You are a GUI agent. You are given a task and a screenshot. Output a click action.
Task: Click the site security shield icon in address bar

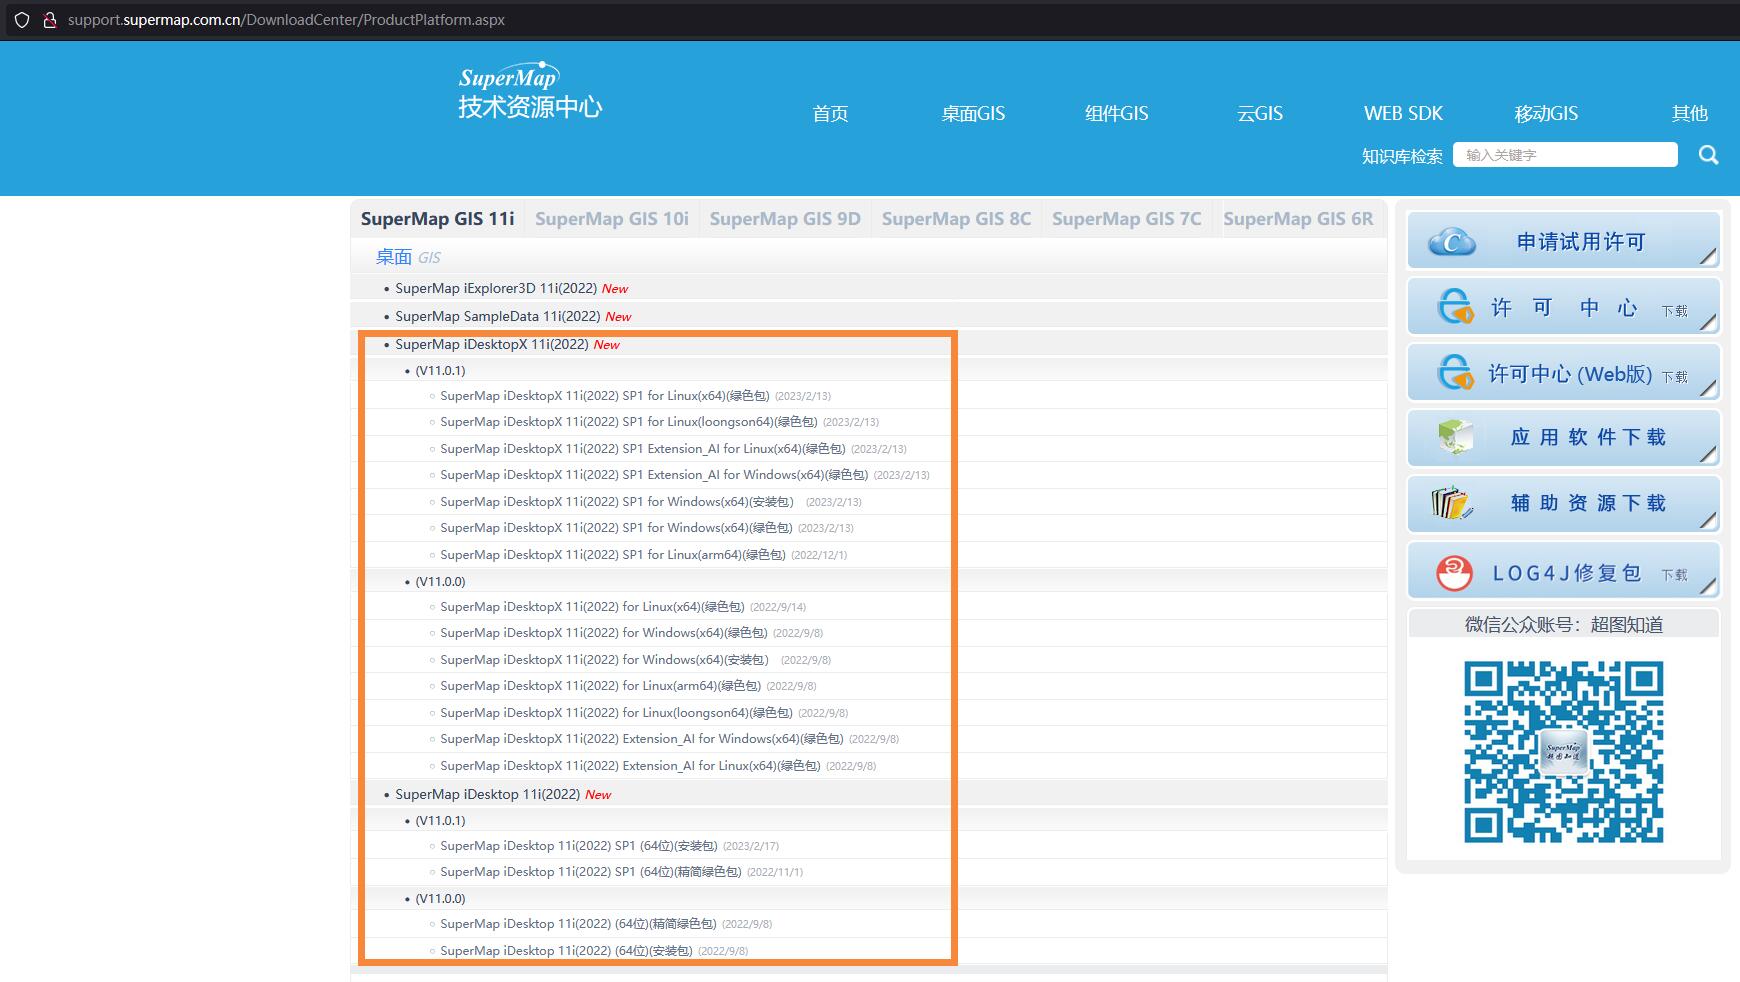click(22, 20)
